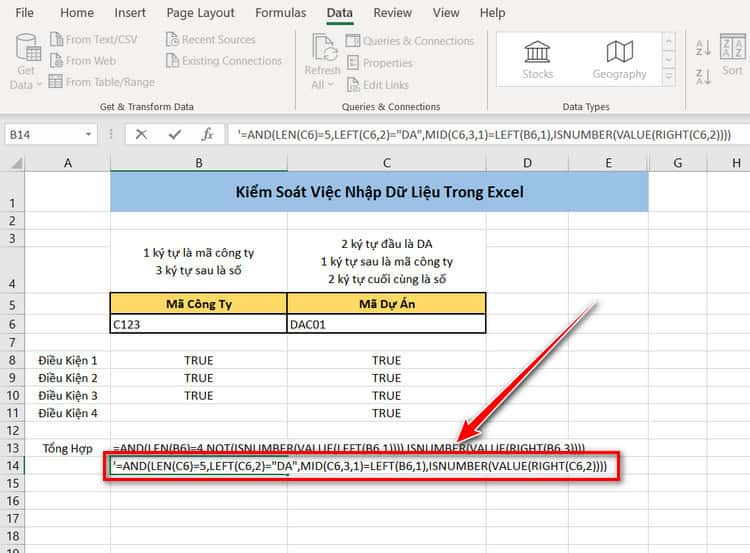
Task: Confirm formula entry with checkmark
Action: point(175,134)
